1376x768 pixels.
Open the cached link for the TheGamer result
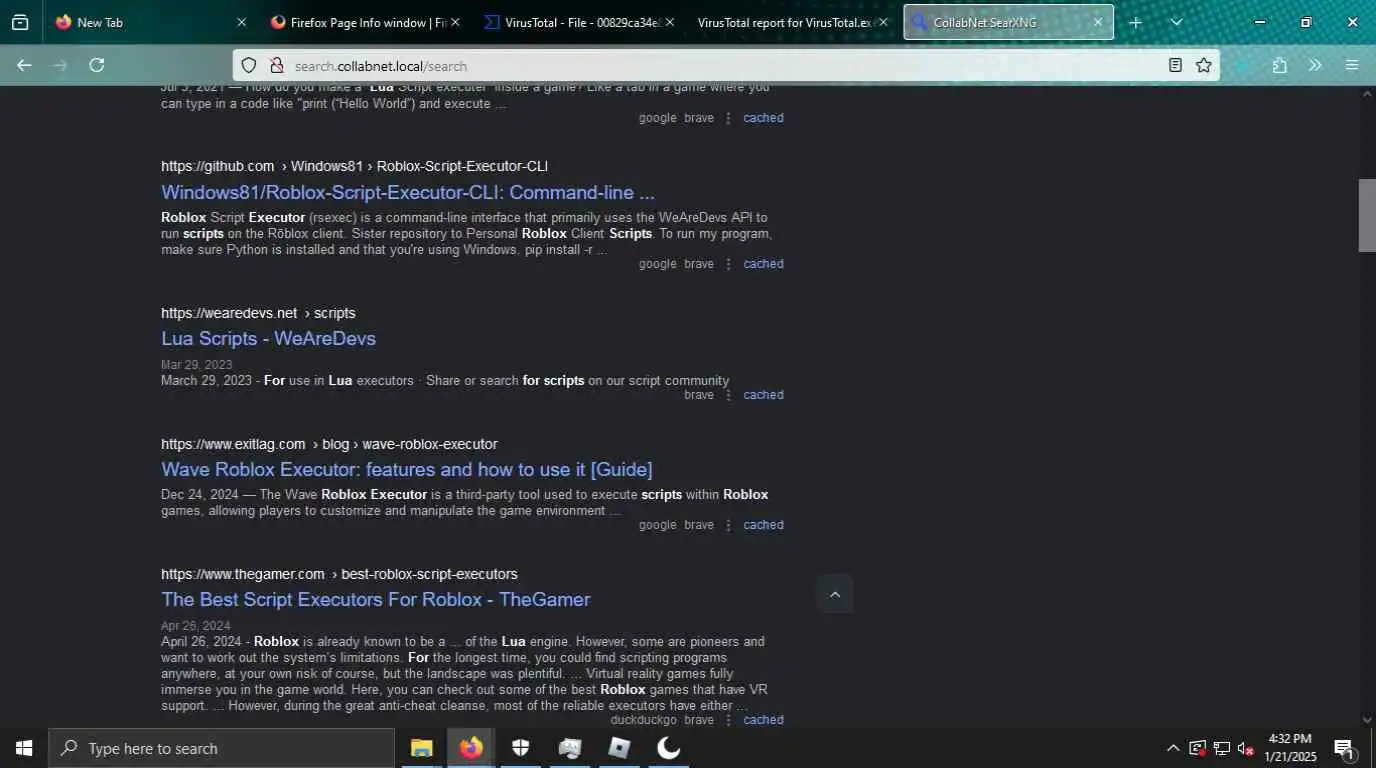(x=763, y=720)
